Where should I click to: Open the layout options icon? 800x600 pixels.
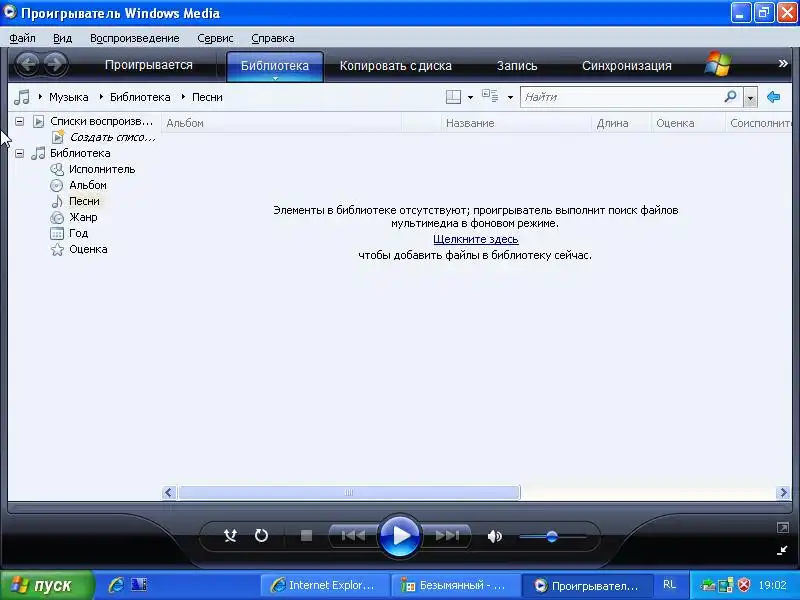pyautogui.click(x=453, y=96)
